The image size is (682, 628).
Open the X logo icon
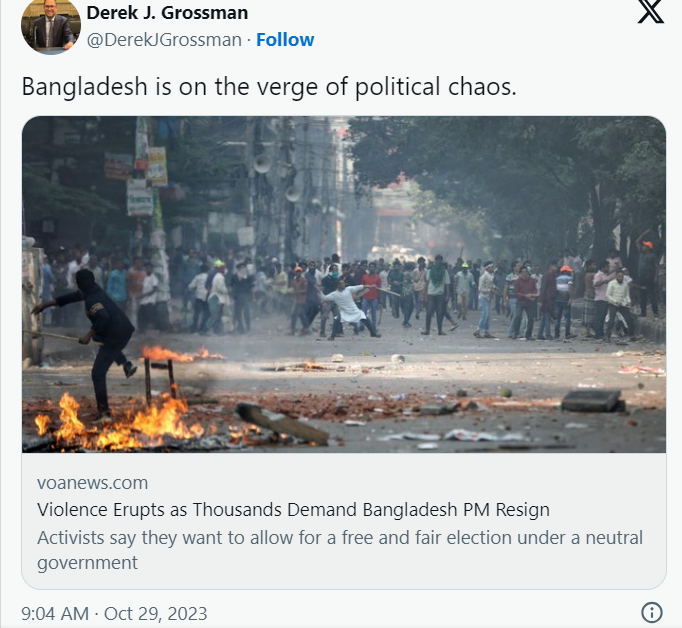[651, 10]
